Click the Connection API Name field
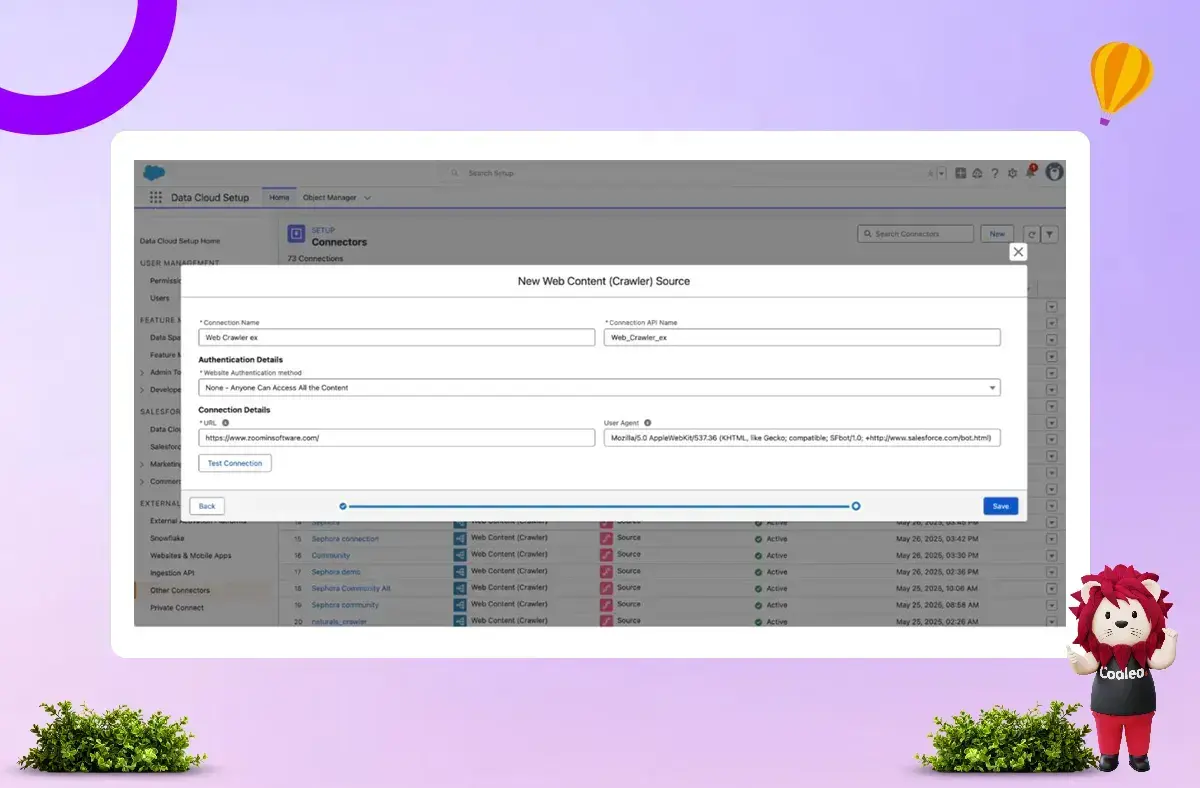 (802, 338)
